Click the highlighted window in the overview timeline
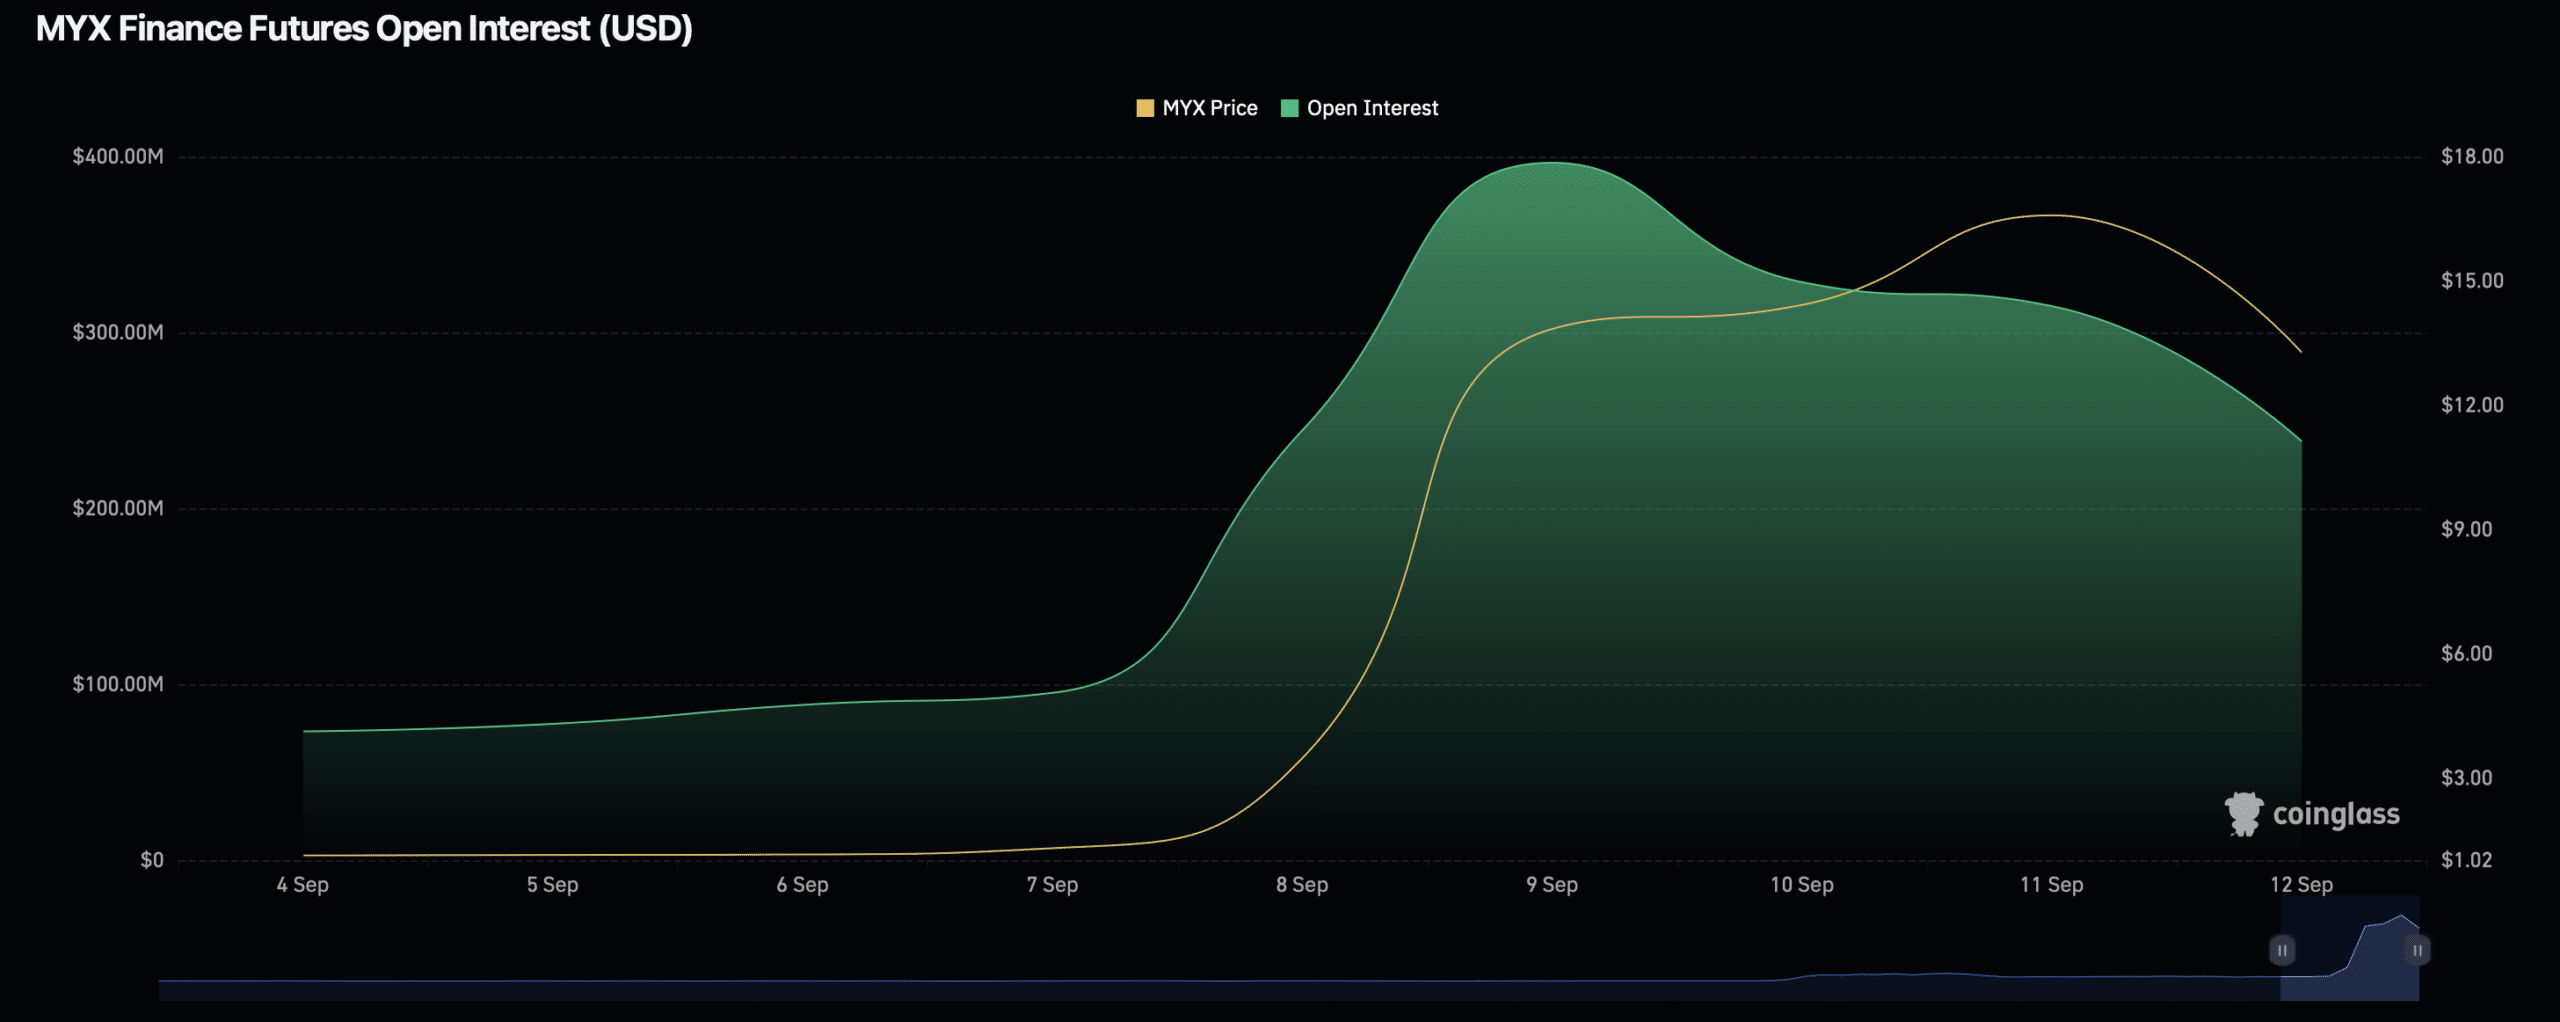Viewport: 2560px width, 1022px height. point(2350,960)
